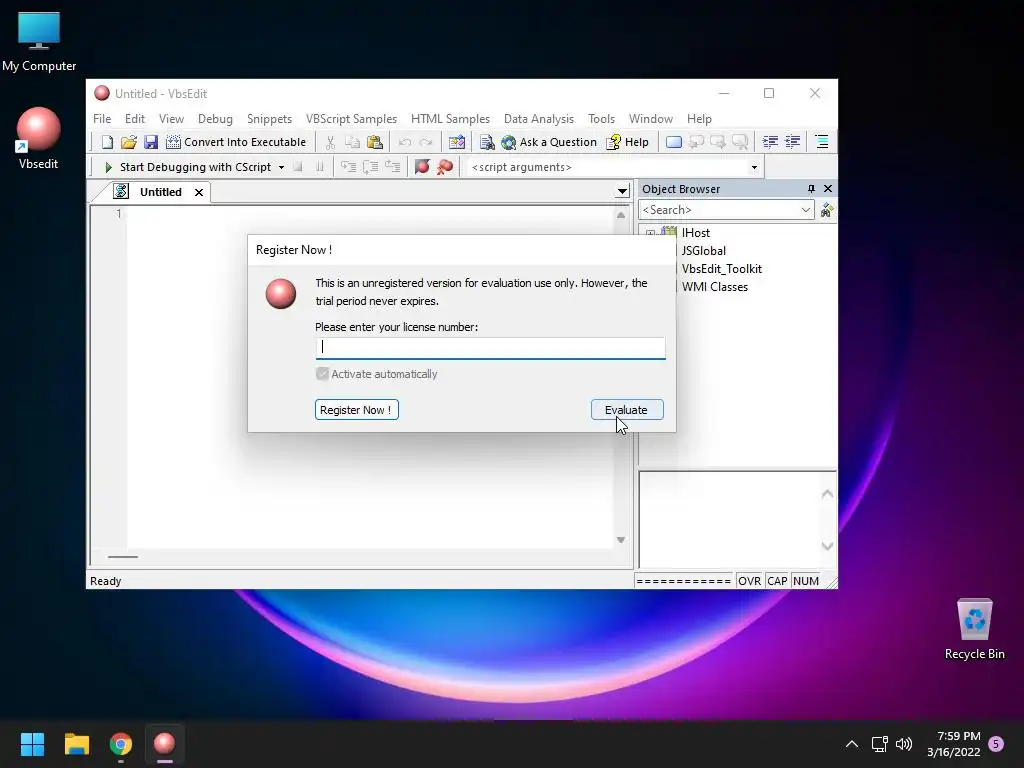
Task: Click the document-with-magnifier find icon
Action: pyautogui.click(x=487, y=142)
